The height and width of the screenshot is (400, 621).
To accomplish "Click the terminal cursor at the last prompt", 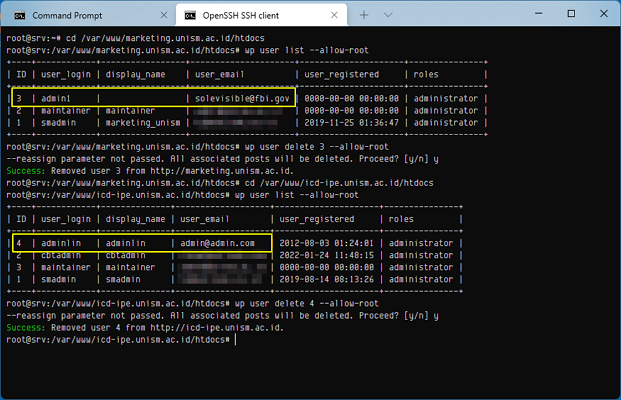I will click(229, 340).
